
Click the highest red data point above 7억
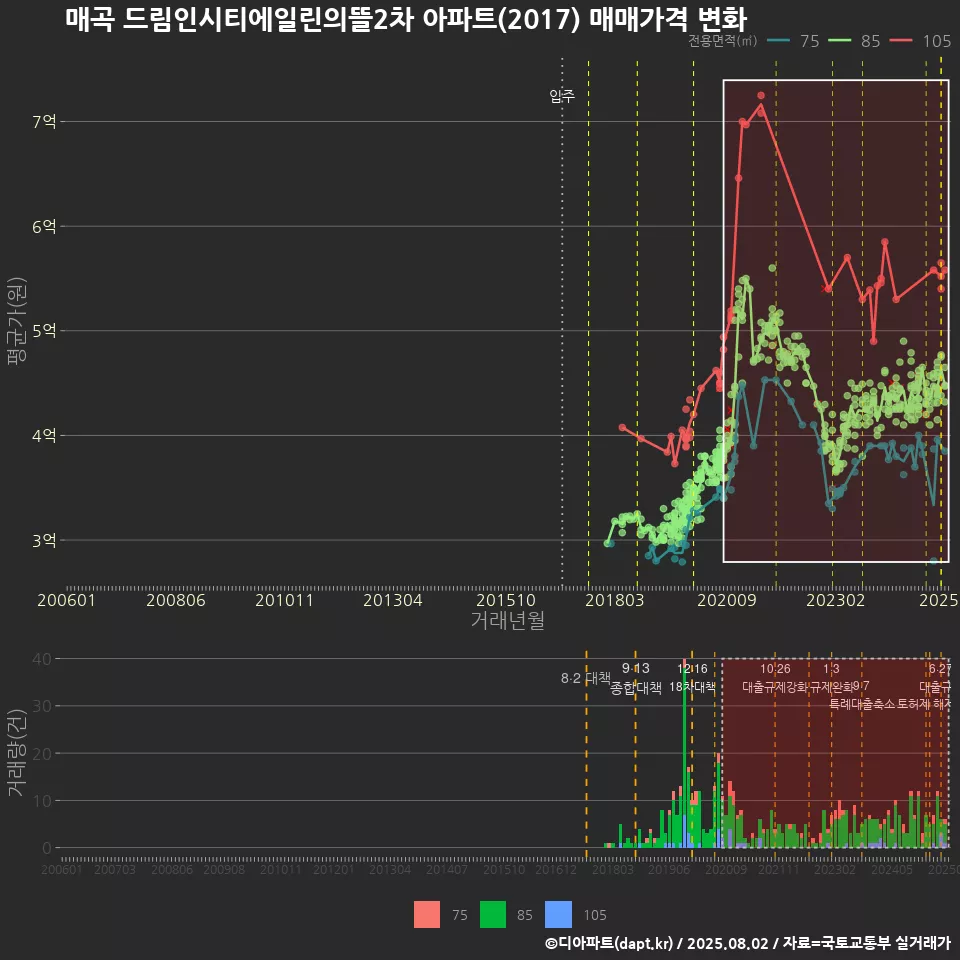[x=761, y=96]
